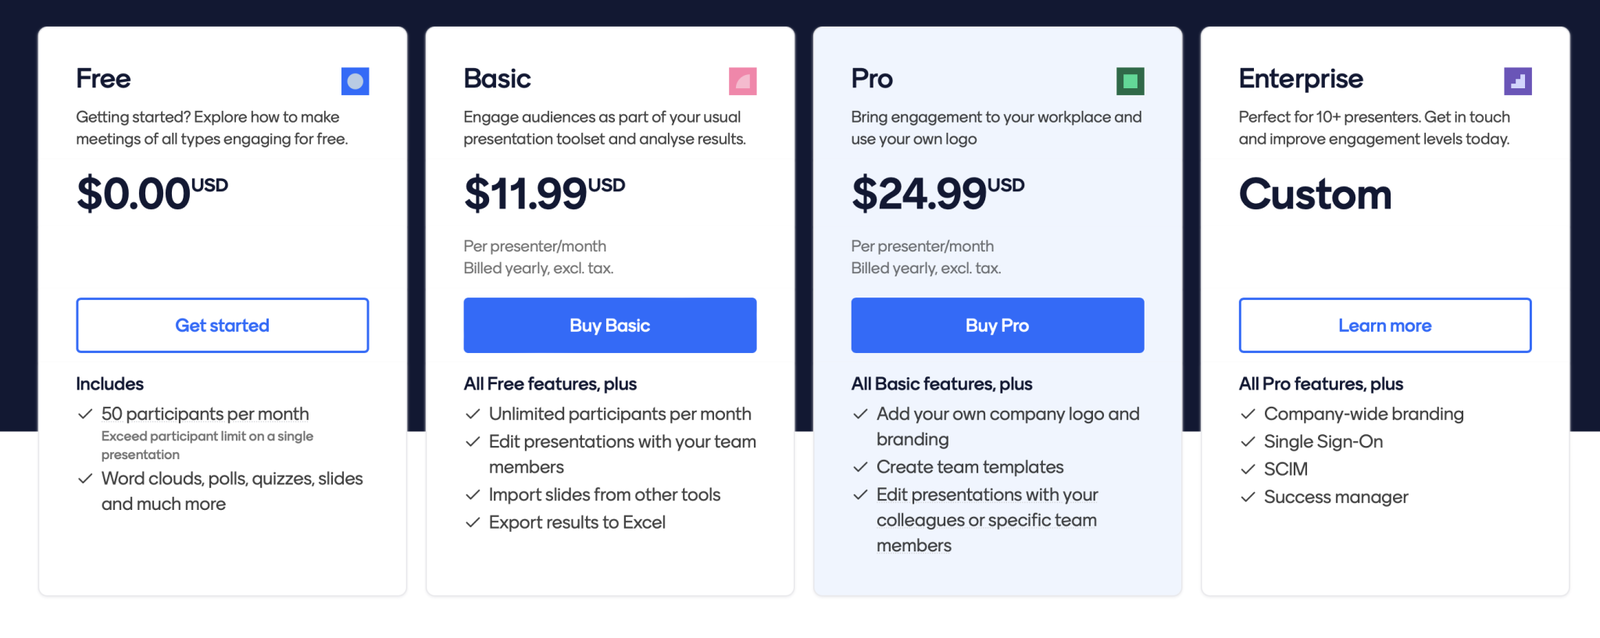This screenshot has height=638, width=1600.
Task: Open Learn more on the Enterprise plan
Action: [1385, 325]
